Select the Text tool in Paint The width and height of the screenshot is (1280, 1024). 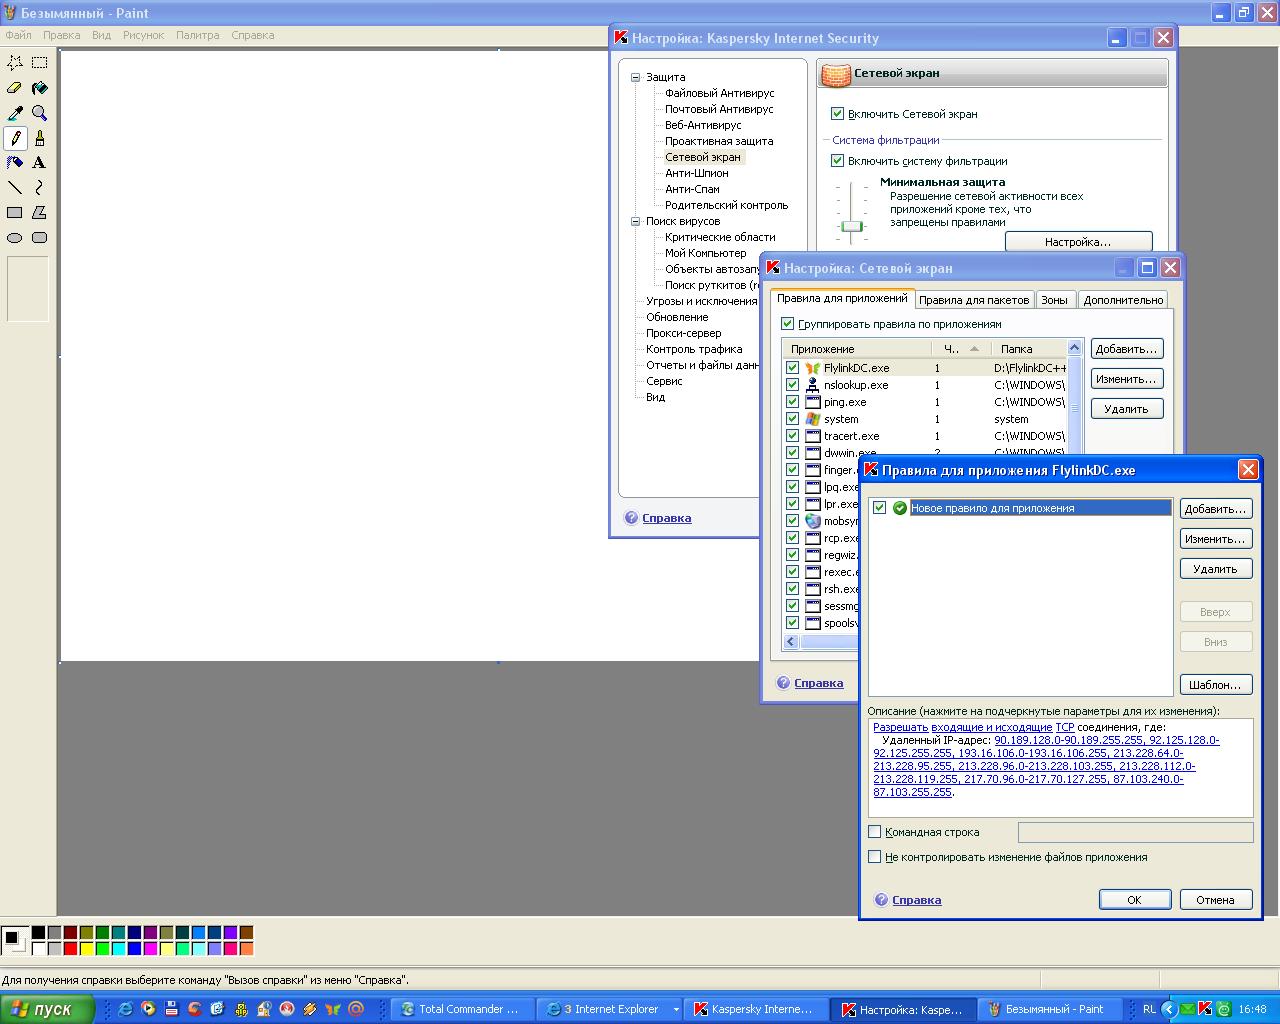(x=40, y=162)
